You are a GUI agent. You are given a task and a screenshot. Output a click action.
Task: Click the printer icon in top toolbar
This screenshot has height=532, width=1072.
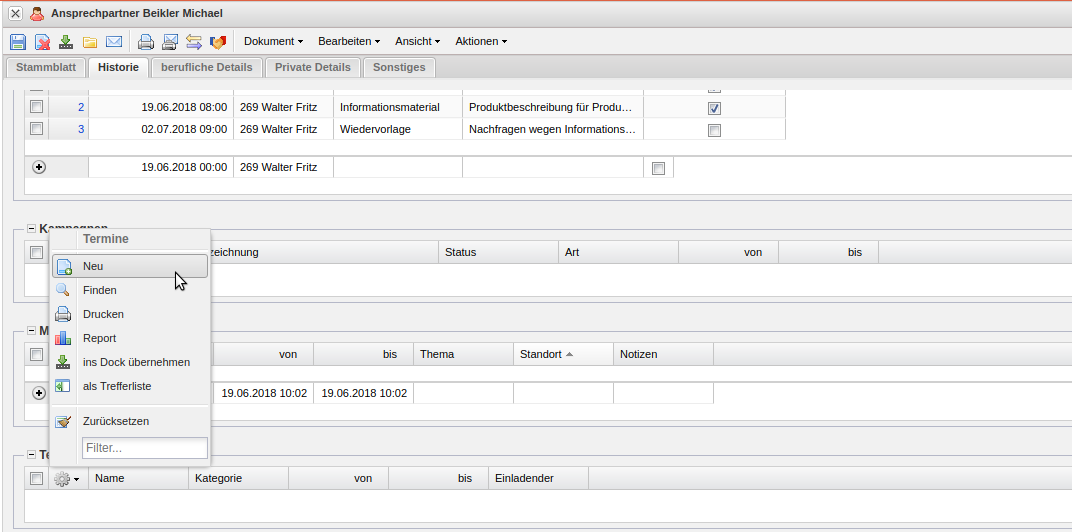click(146, 42)
